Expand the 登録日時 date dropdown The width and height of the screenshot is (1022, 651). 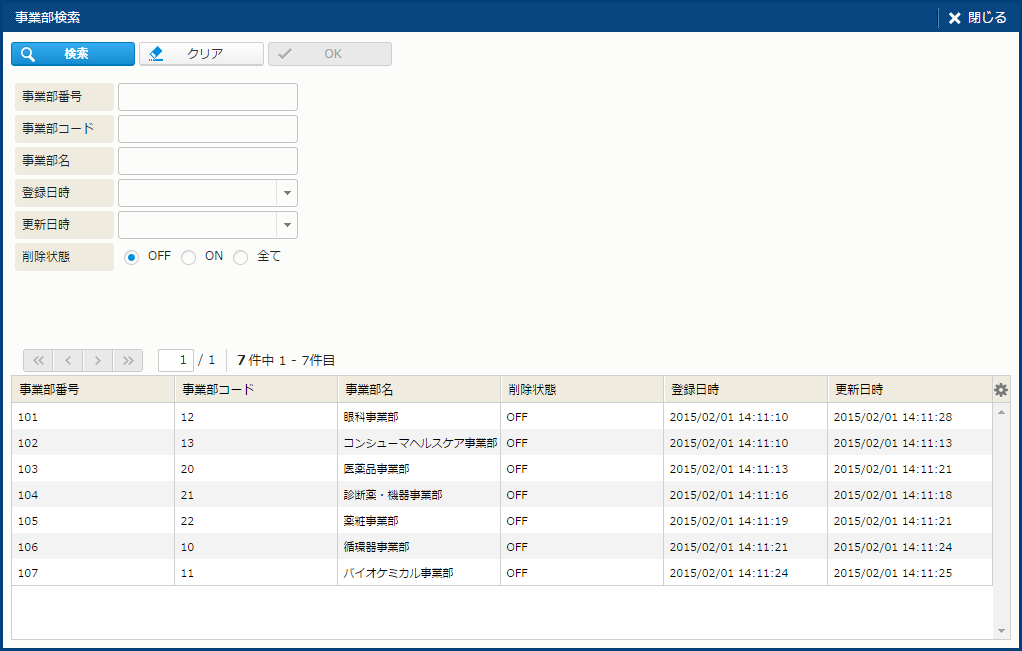click(x=287, y=193)
